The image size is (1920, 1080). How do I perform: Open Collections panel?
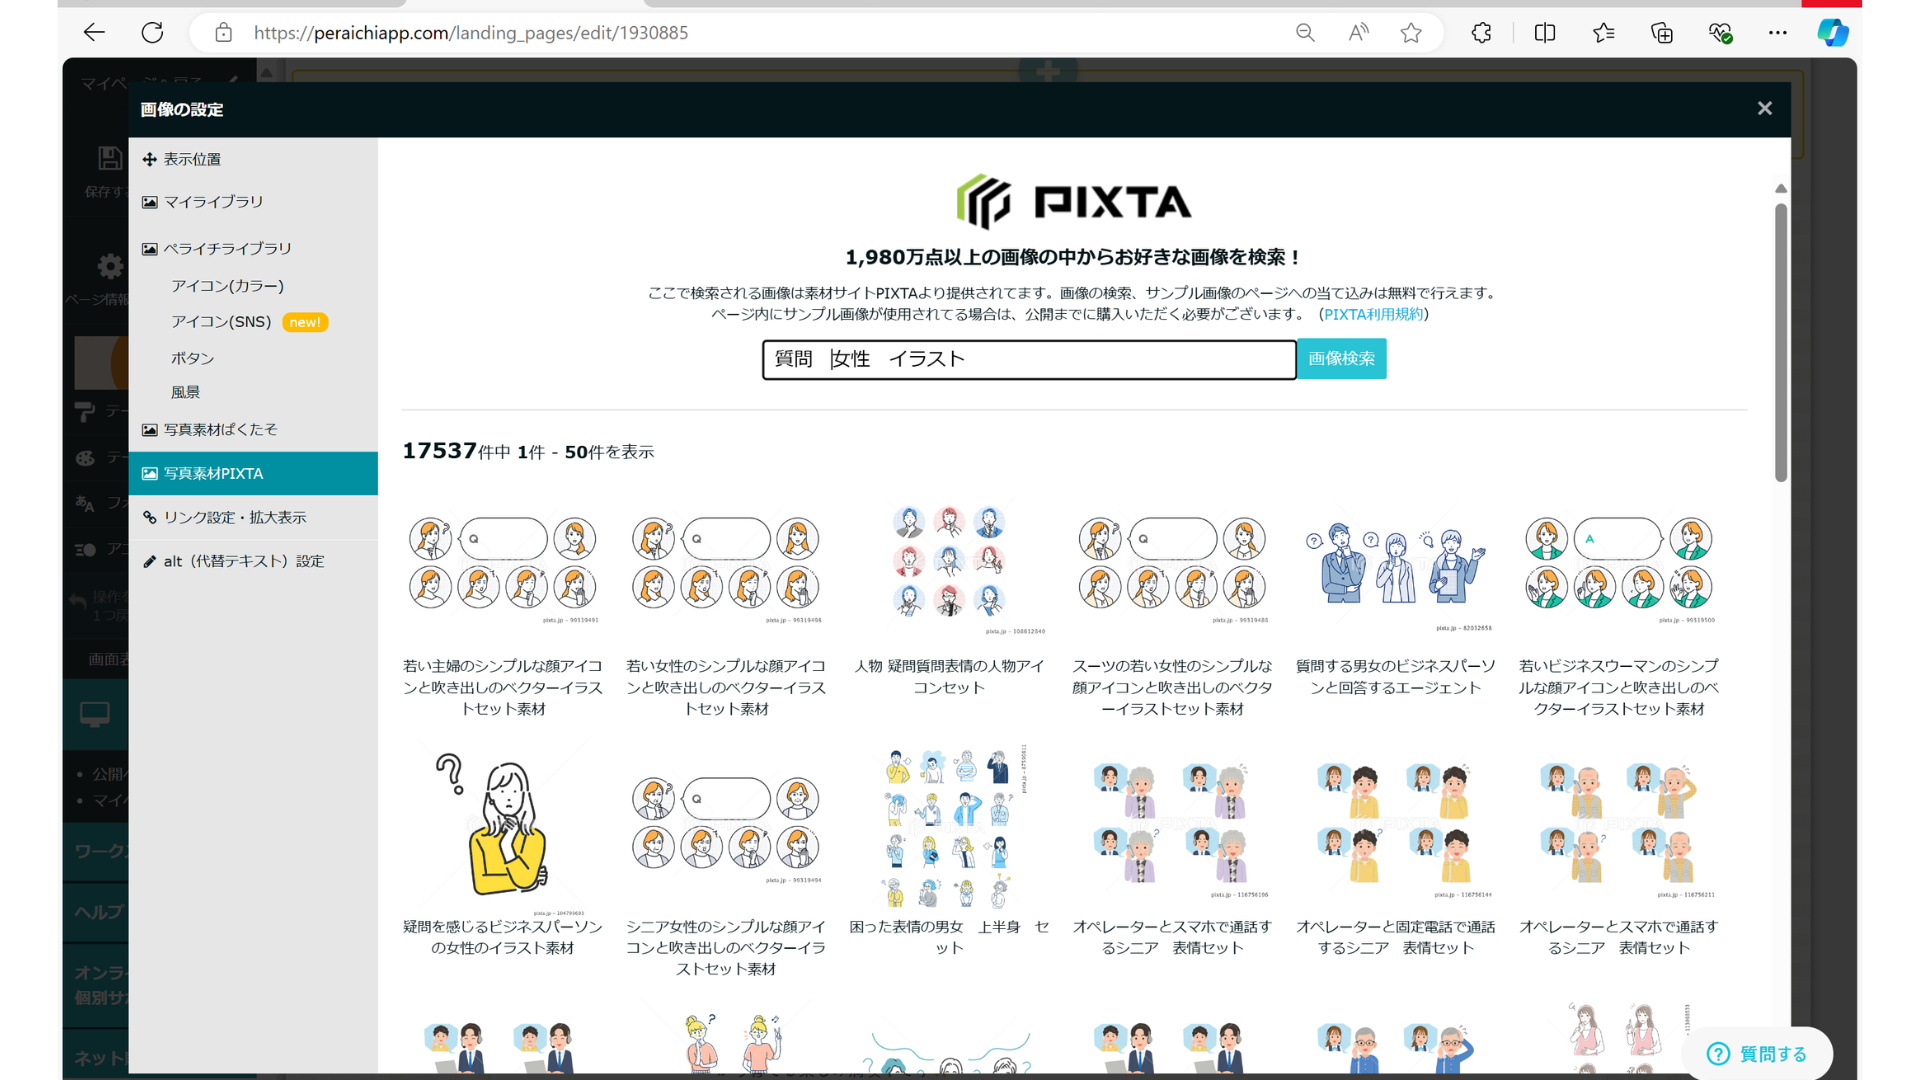coord(1662,33)
